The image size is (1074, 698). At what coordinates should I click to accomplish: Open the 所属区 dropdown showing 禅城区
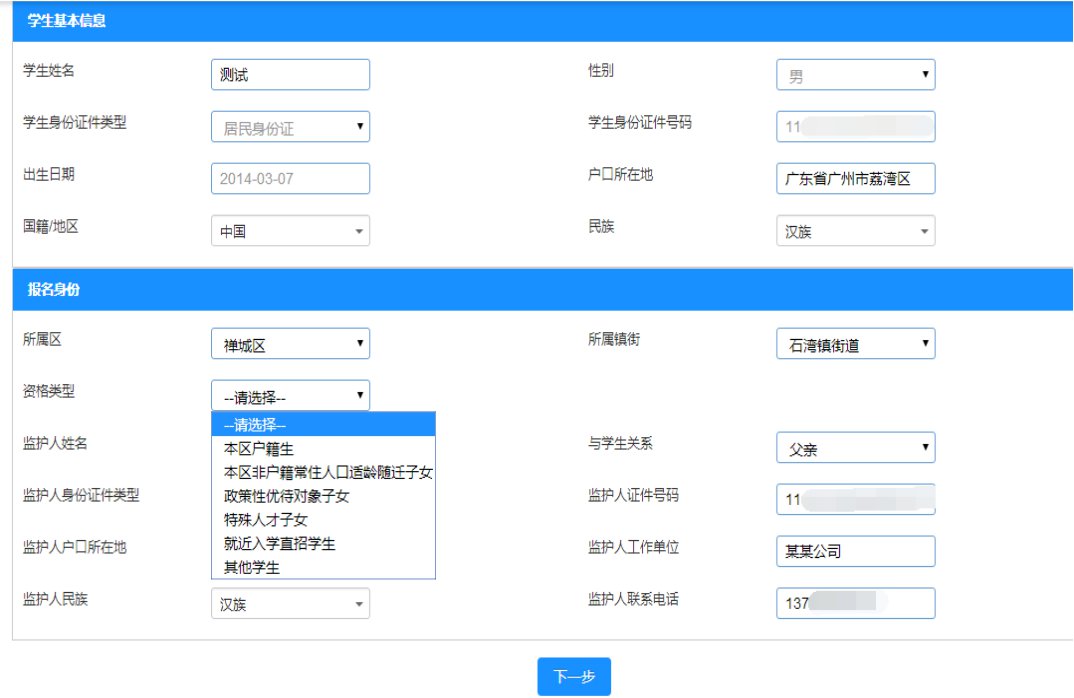tap(290, 344)
